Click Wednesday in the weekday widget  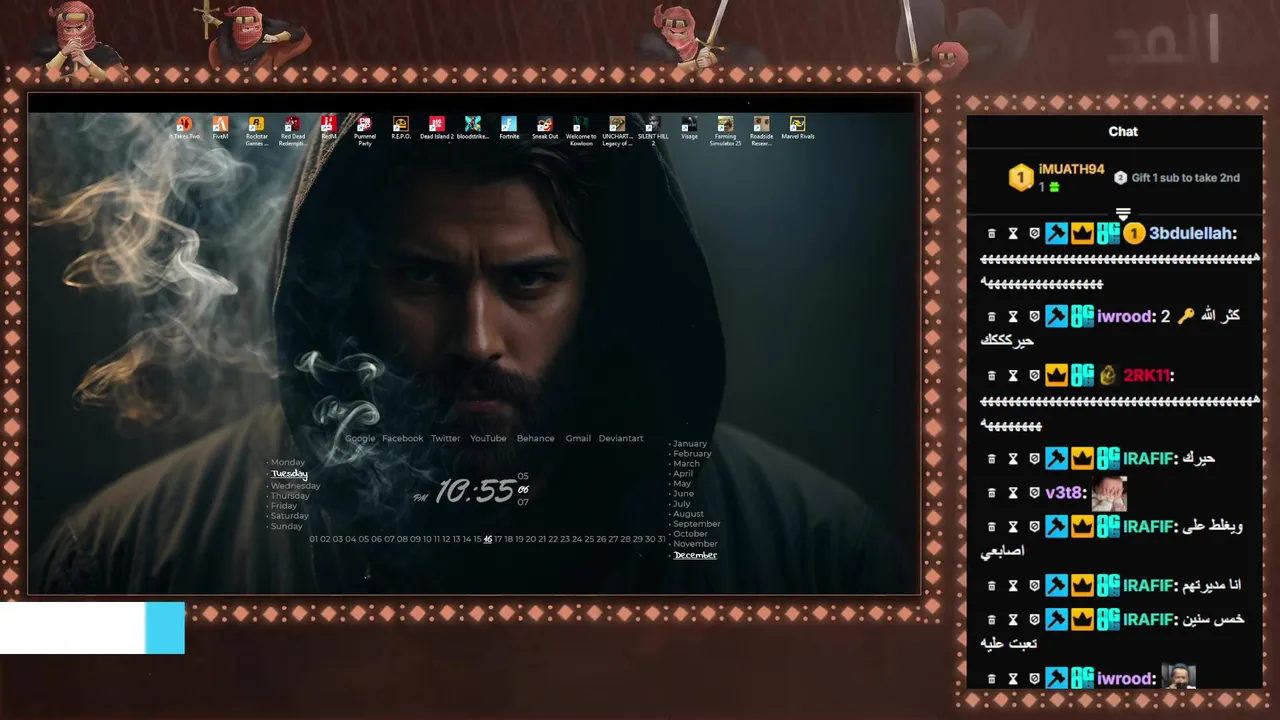295,486
